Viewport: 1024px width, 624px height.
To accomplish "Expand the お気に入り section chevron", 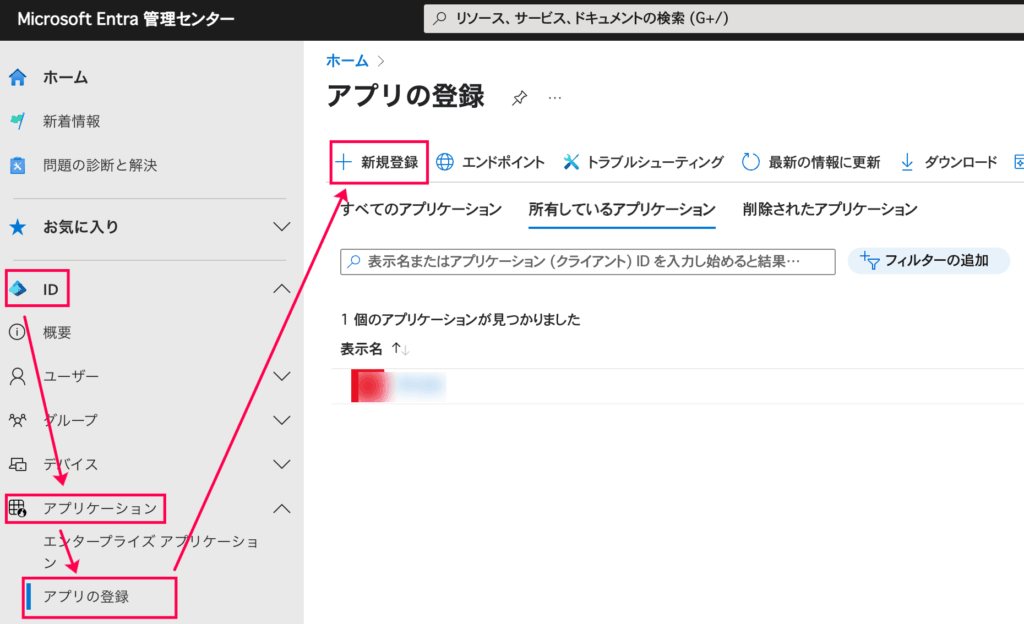I will pos(281,227).
